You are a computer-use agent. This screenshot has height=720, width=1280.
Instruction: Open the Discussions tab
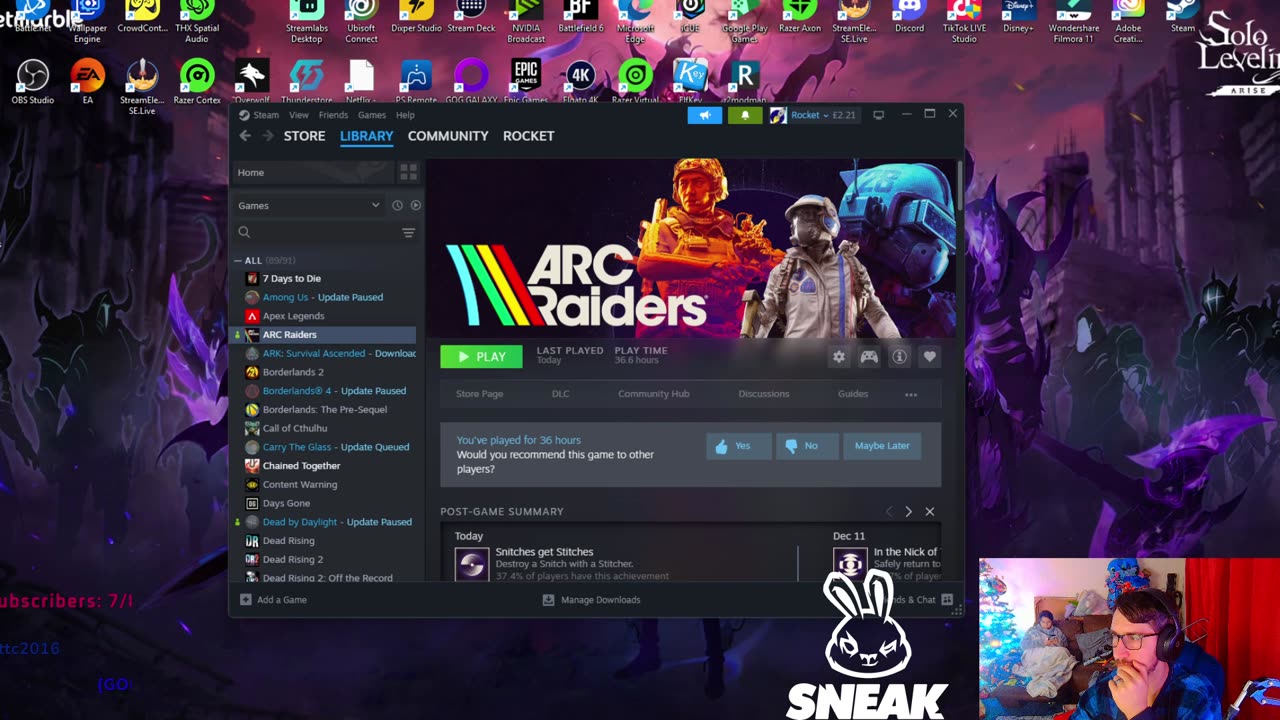coord(763,394)
